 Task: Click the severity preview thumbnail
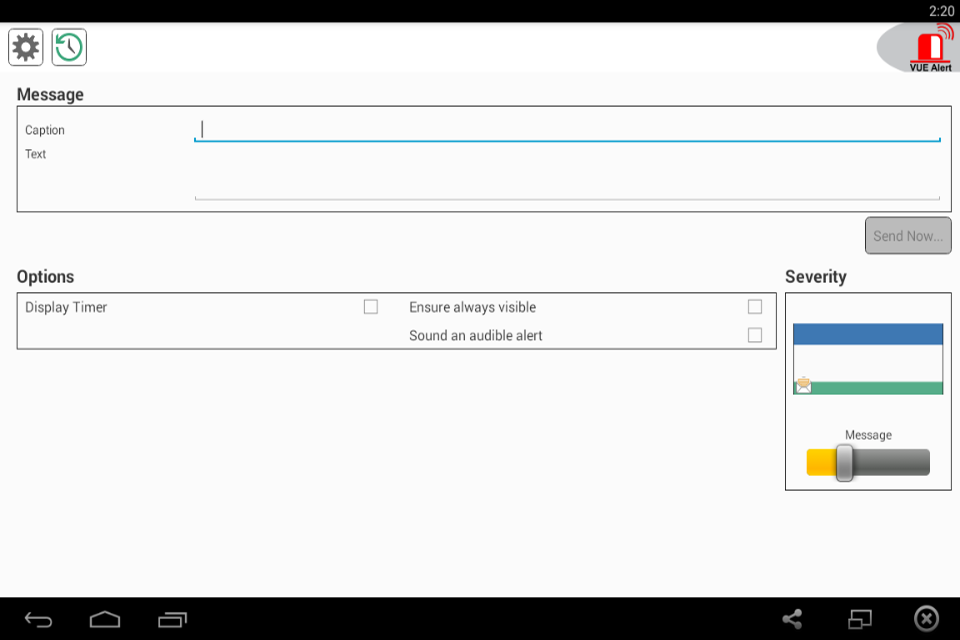click(x=868, y=359)
